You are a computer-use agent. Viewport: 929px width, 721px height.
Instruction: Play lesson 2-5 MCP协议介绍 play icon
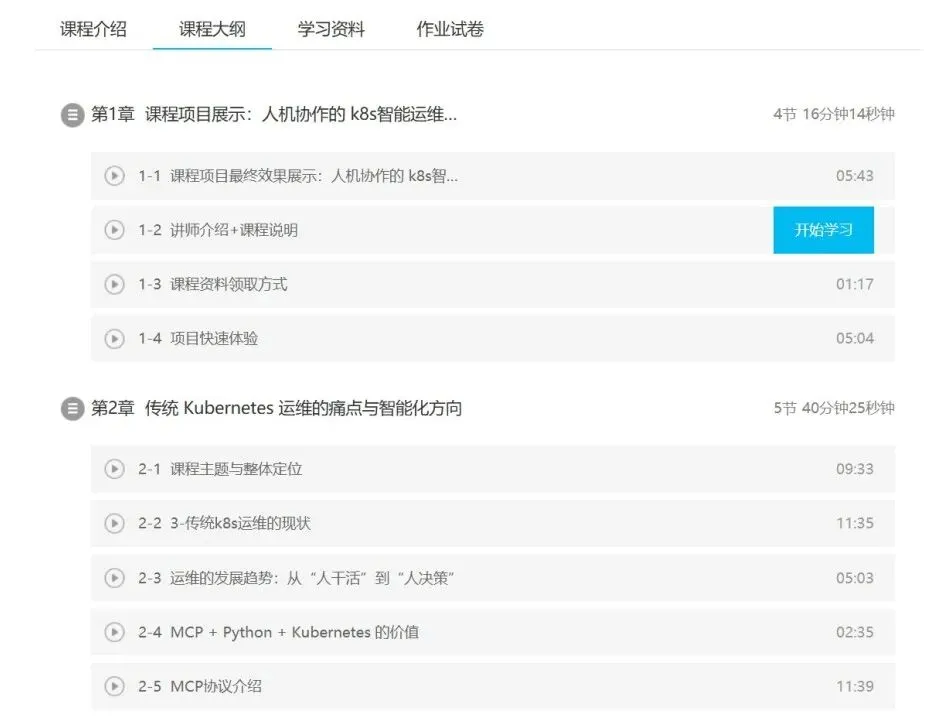click(114, 687)
